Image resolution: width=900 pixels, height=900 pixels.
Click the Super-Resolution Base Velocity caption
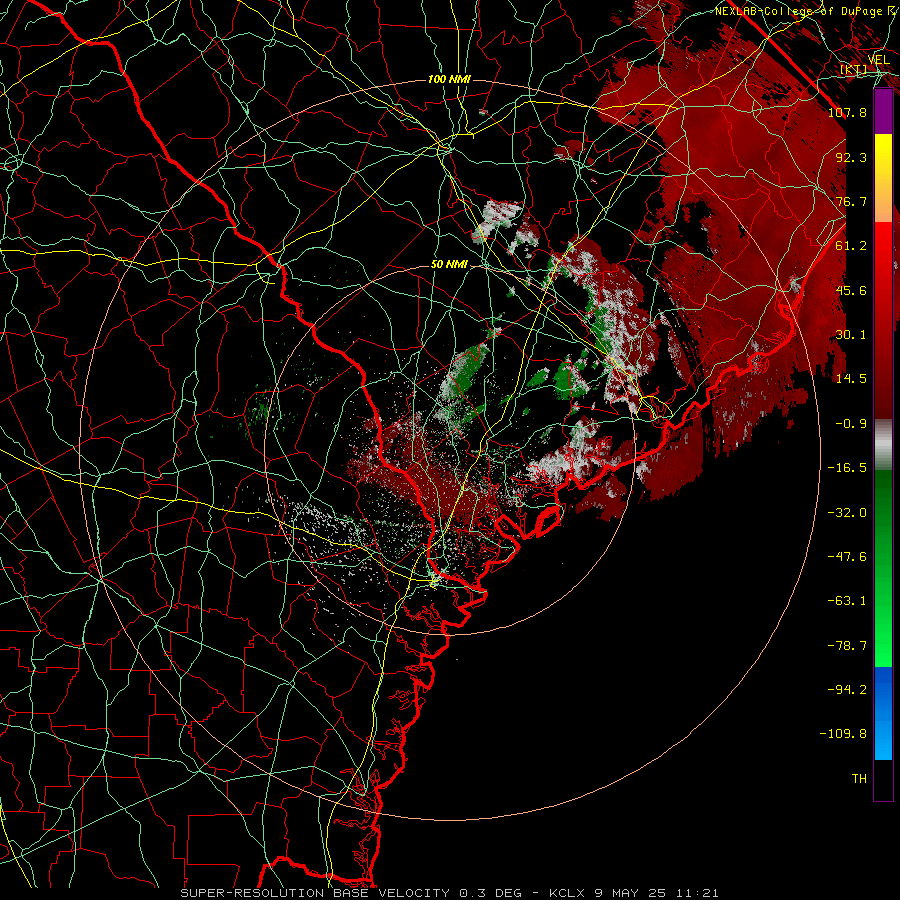coord(449,893)
